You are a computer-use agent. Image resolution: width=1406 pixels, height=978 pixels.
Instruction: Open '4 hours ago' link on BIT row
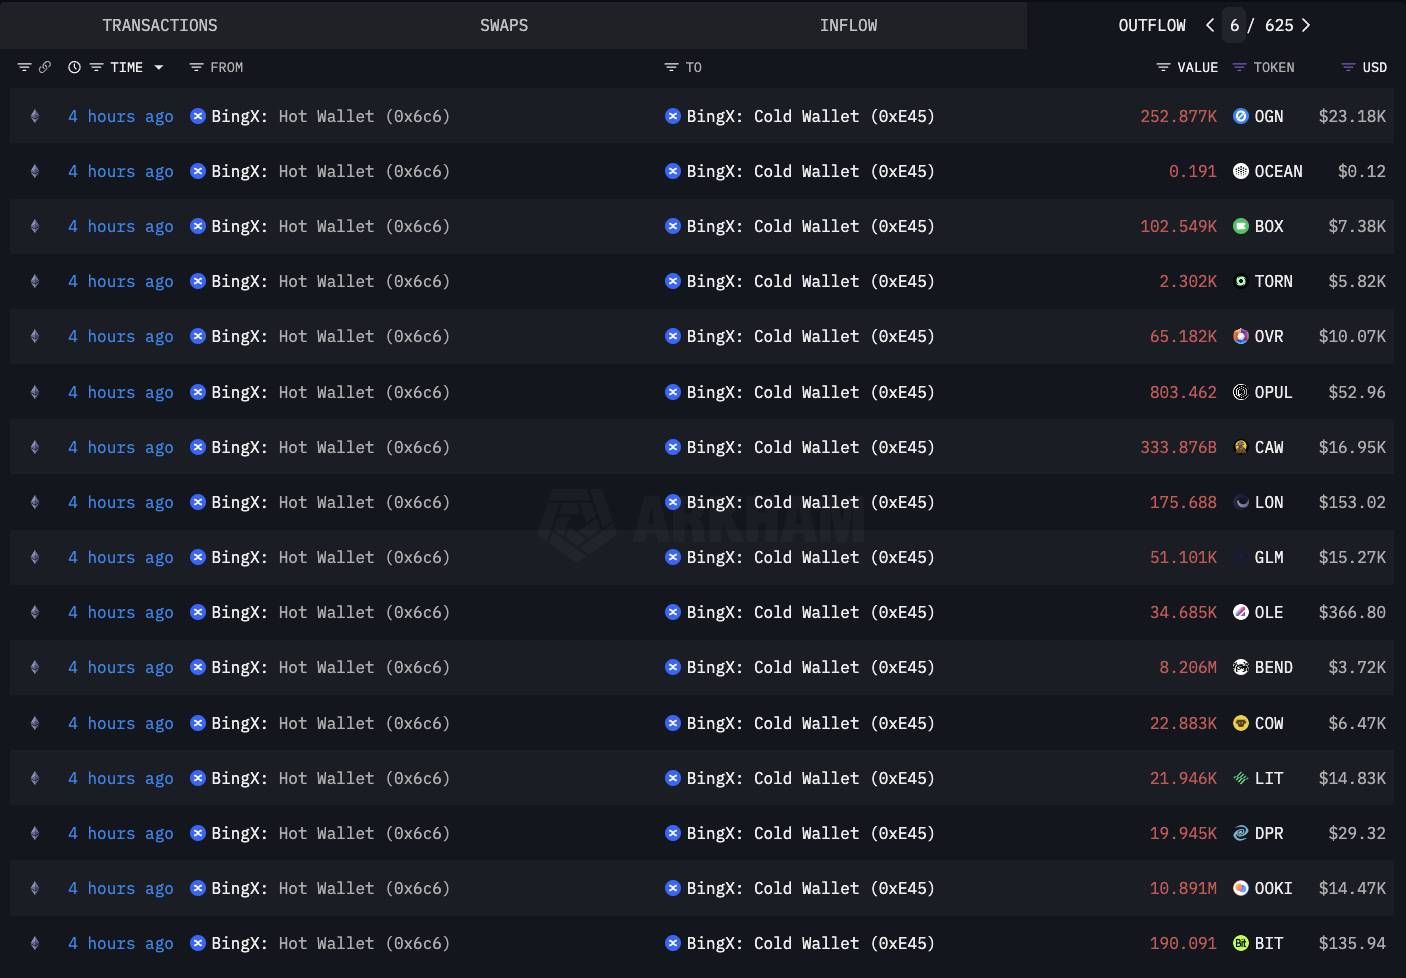point(121,943)
